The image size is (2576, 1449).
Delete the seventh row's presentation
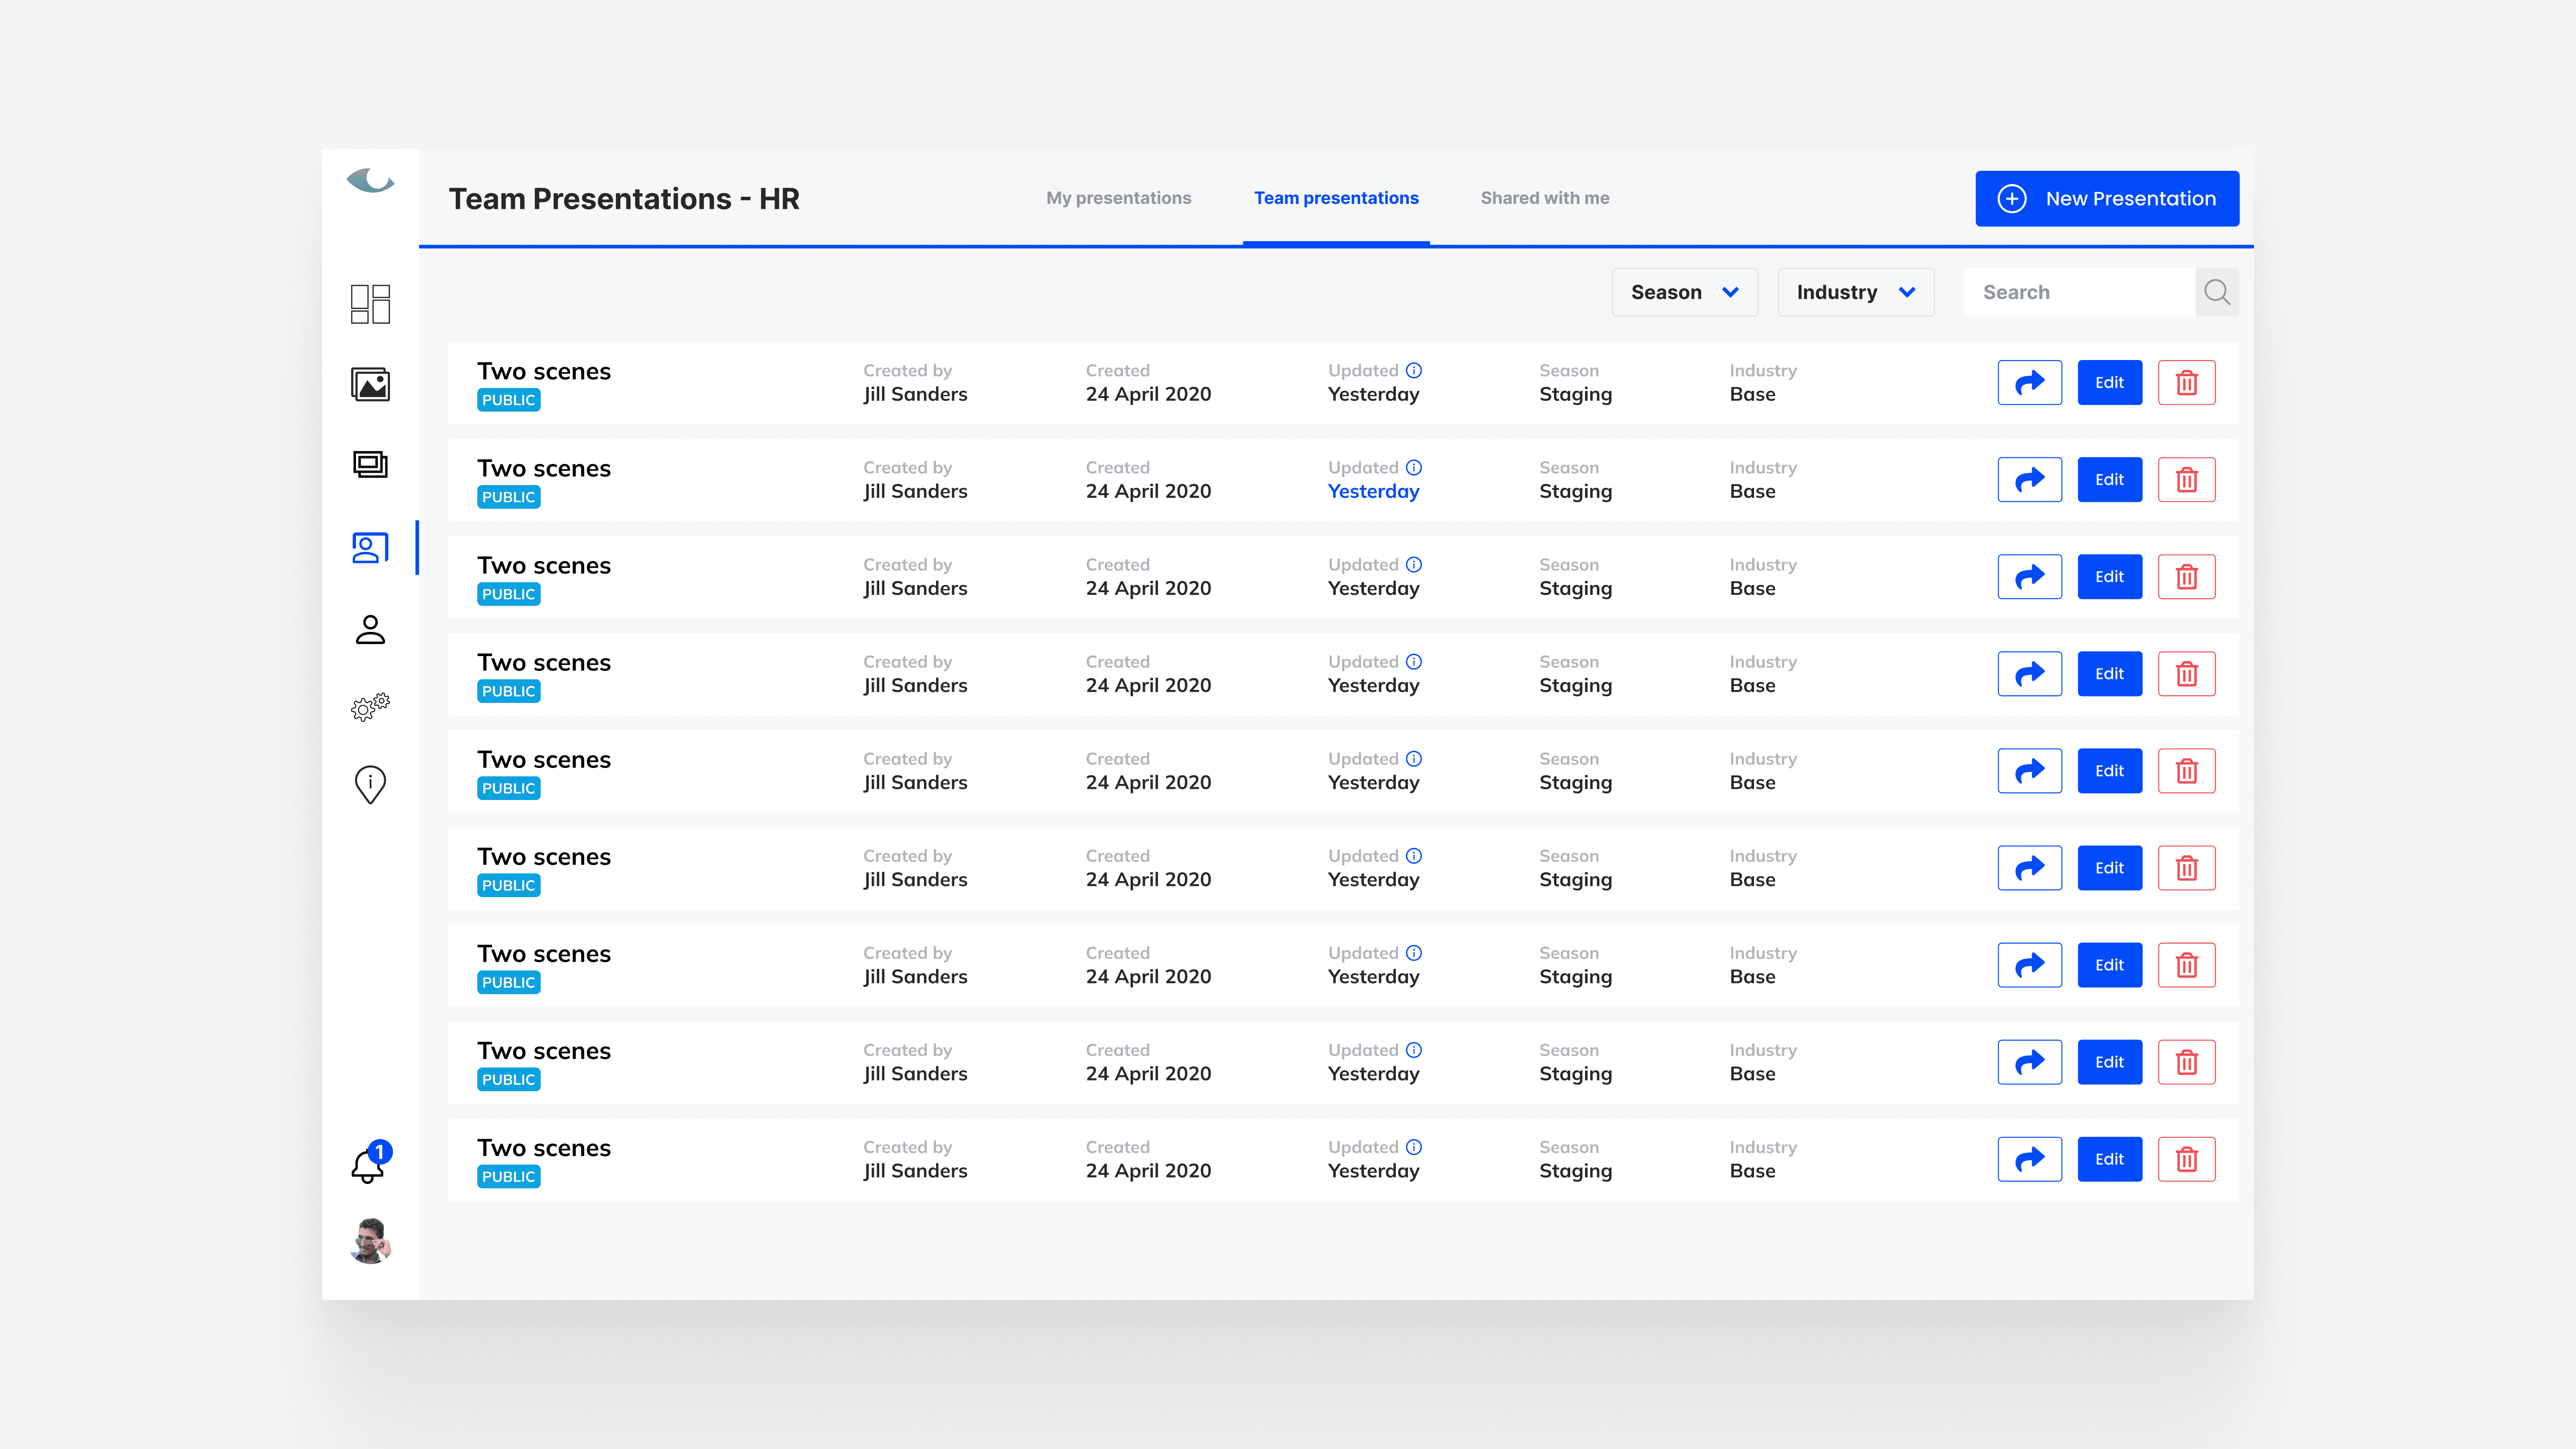[x=2187, y=964]
